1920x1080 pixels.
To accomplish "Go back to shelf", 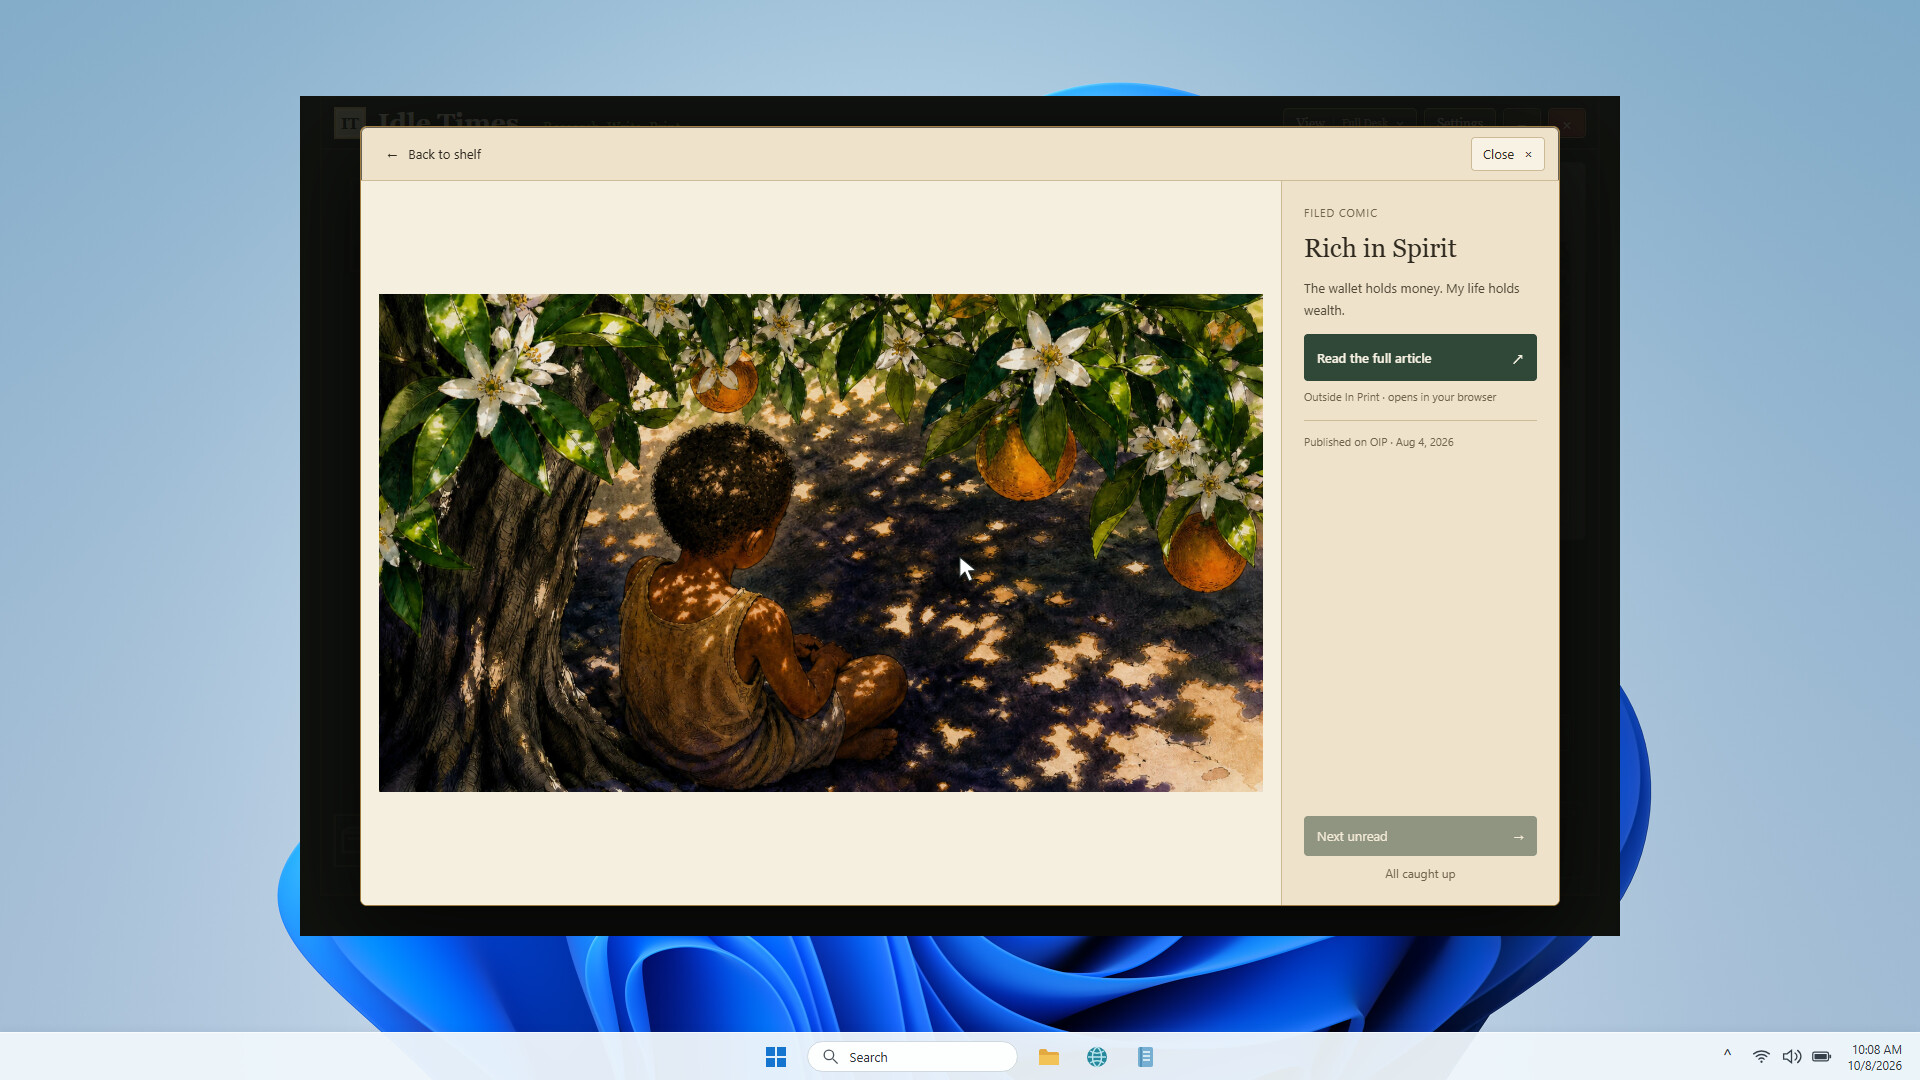I will [x=434, y=154].
